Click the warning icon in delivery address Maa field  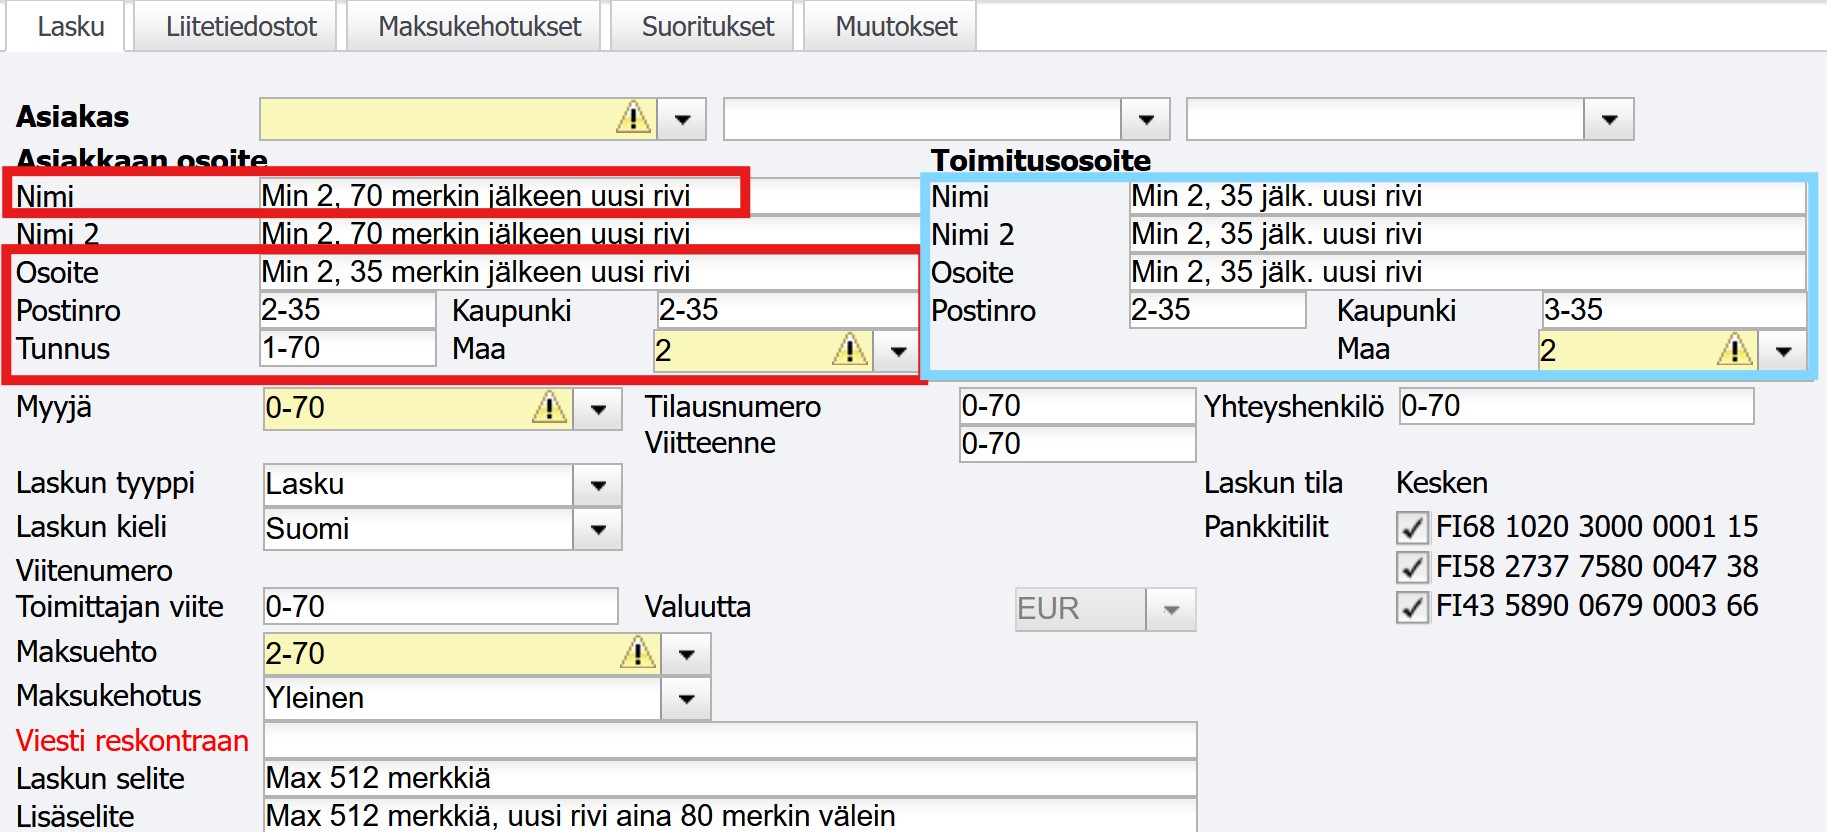point(1734,350)
